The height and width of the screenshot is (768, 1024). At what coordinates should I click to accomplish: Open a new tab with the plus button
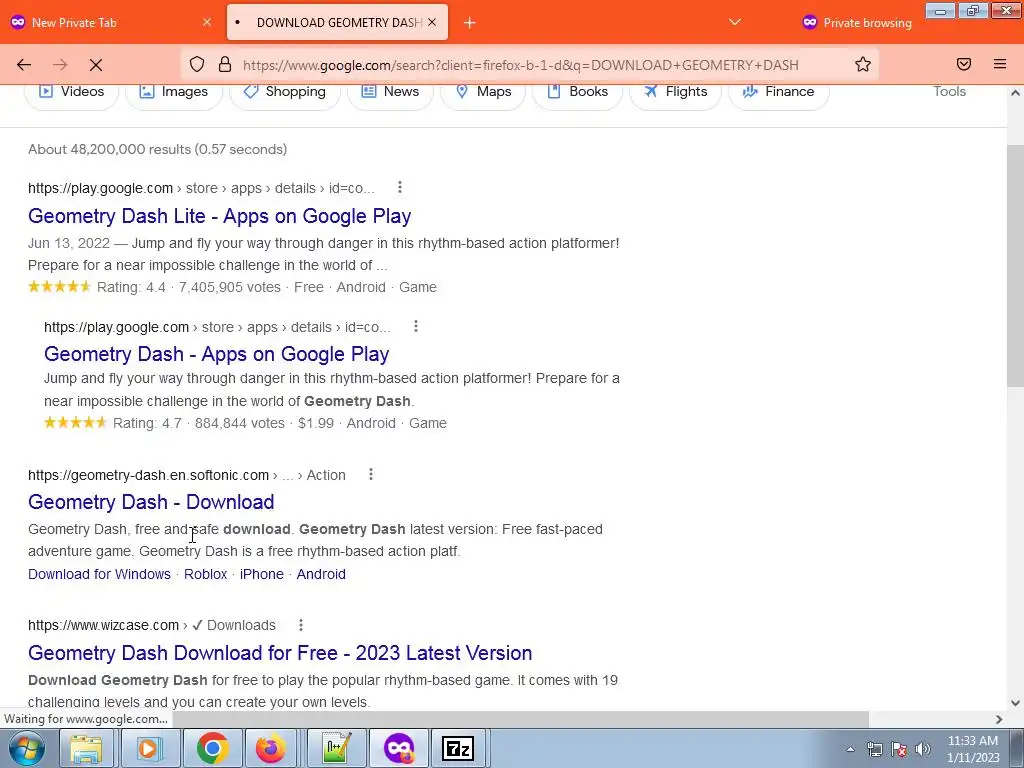[470, 23]
